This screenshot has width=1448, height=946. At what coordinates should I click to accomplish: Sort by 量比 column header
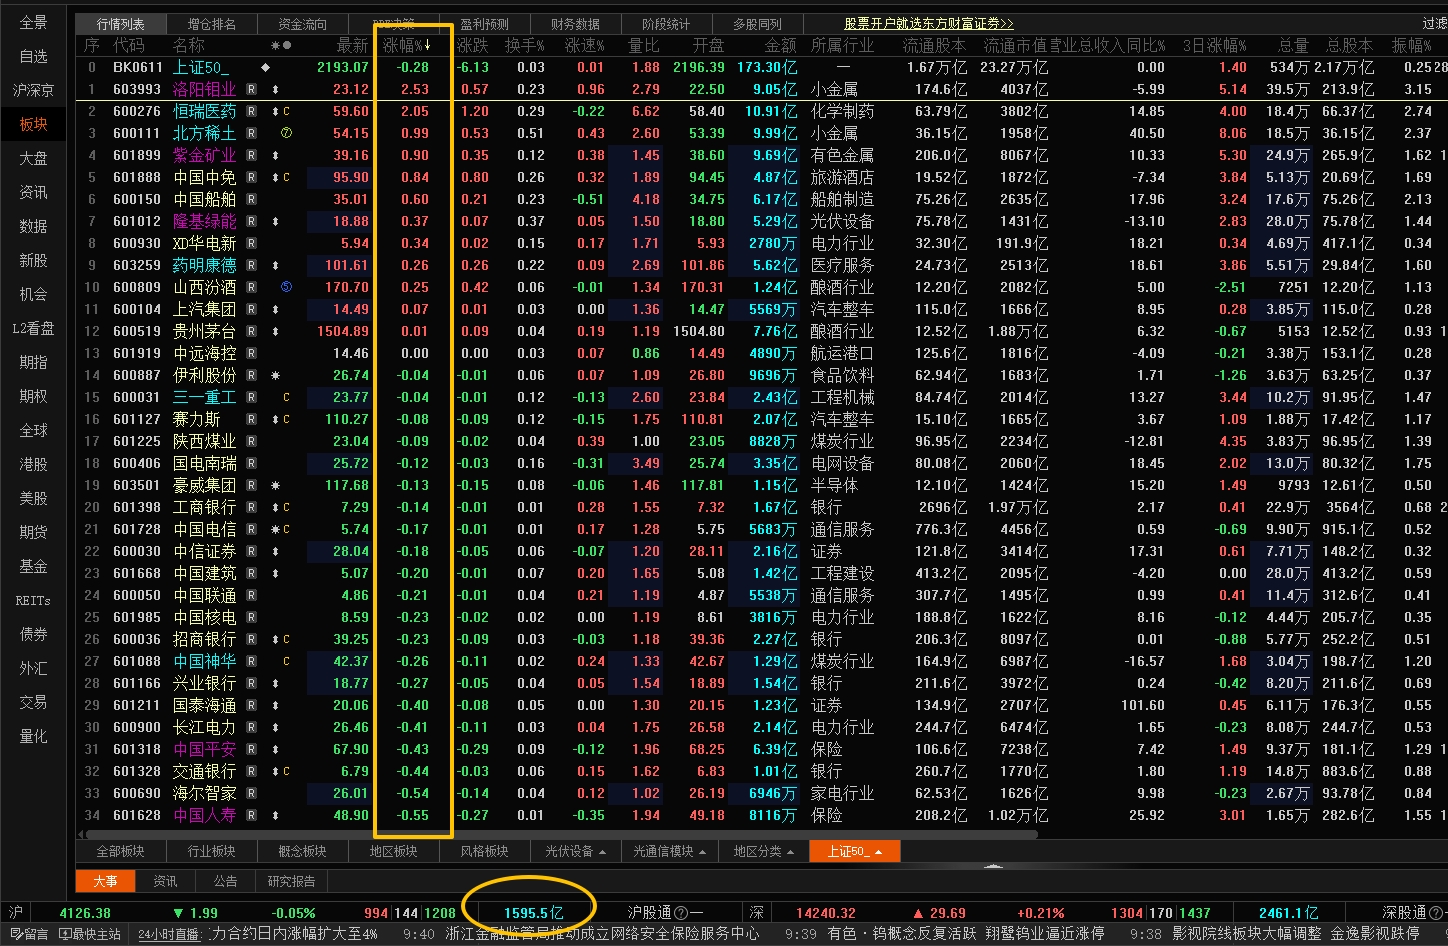[643, 45]
